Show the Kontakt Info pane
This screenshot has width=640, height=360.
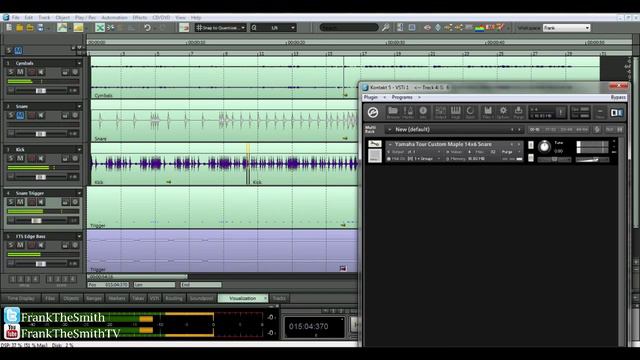pyautogui.click(x=423, y=112)
